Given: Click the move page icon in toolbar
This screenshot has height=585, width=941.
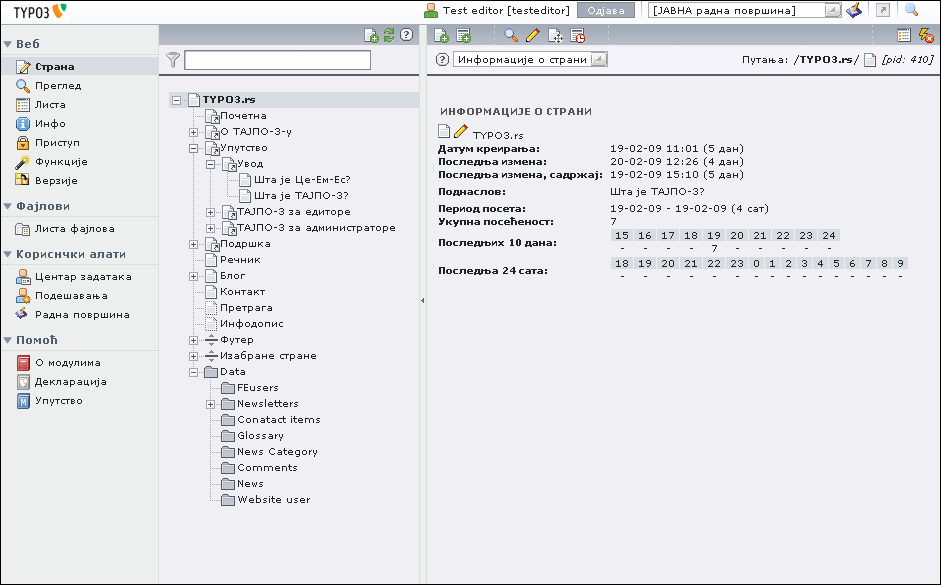Looking at the screenshot, I should point(555,36).
